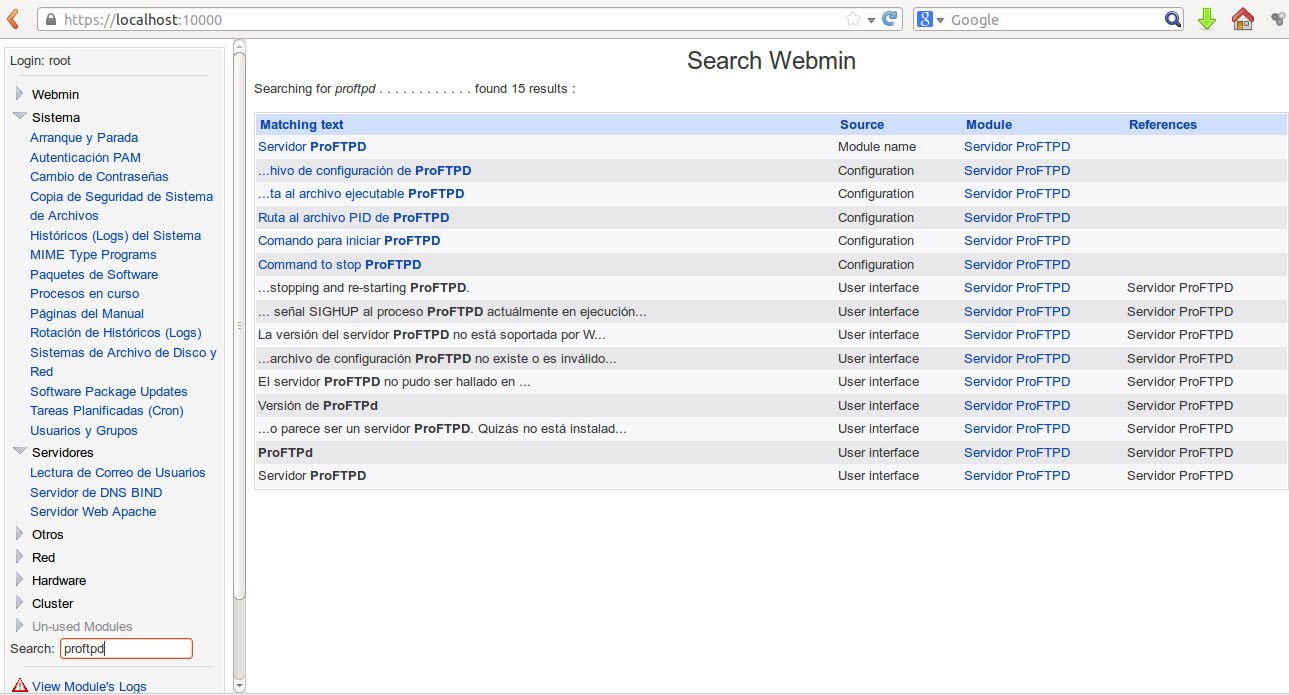Click the Webmin Search input field
Viewport: 1289px width, 695px height.
click(126, 649)
